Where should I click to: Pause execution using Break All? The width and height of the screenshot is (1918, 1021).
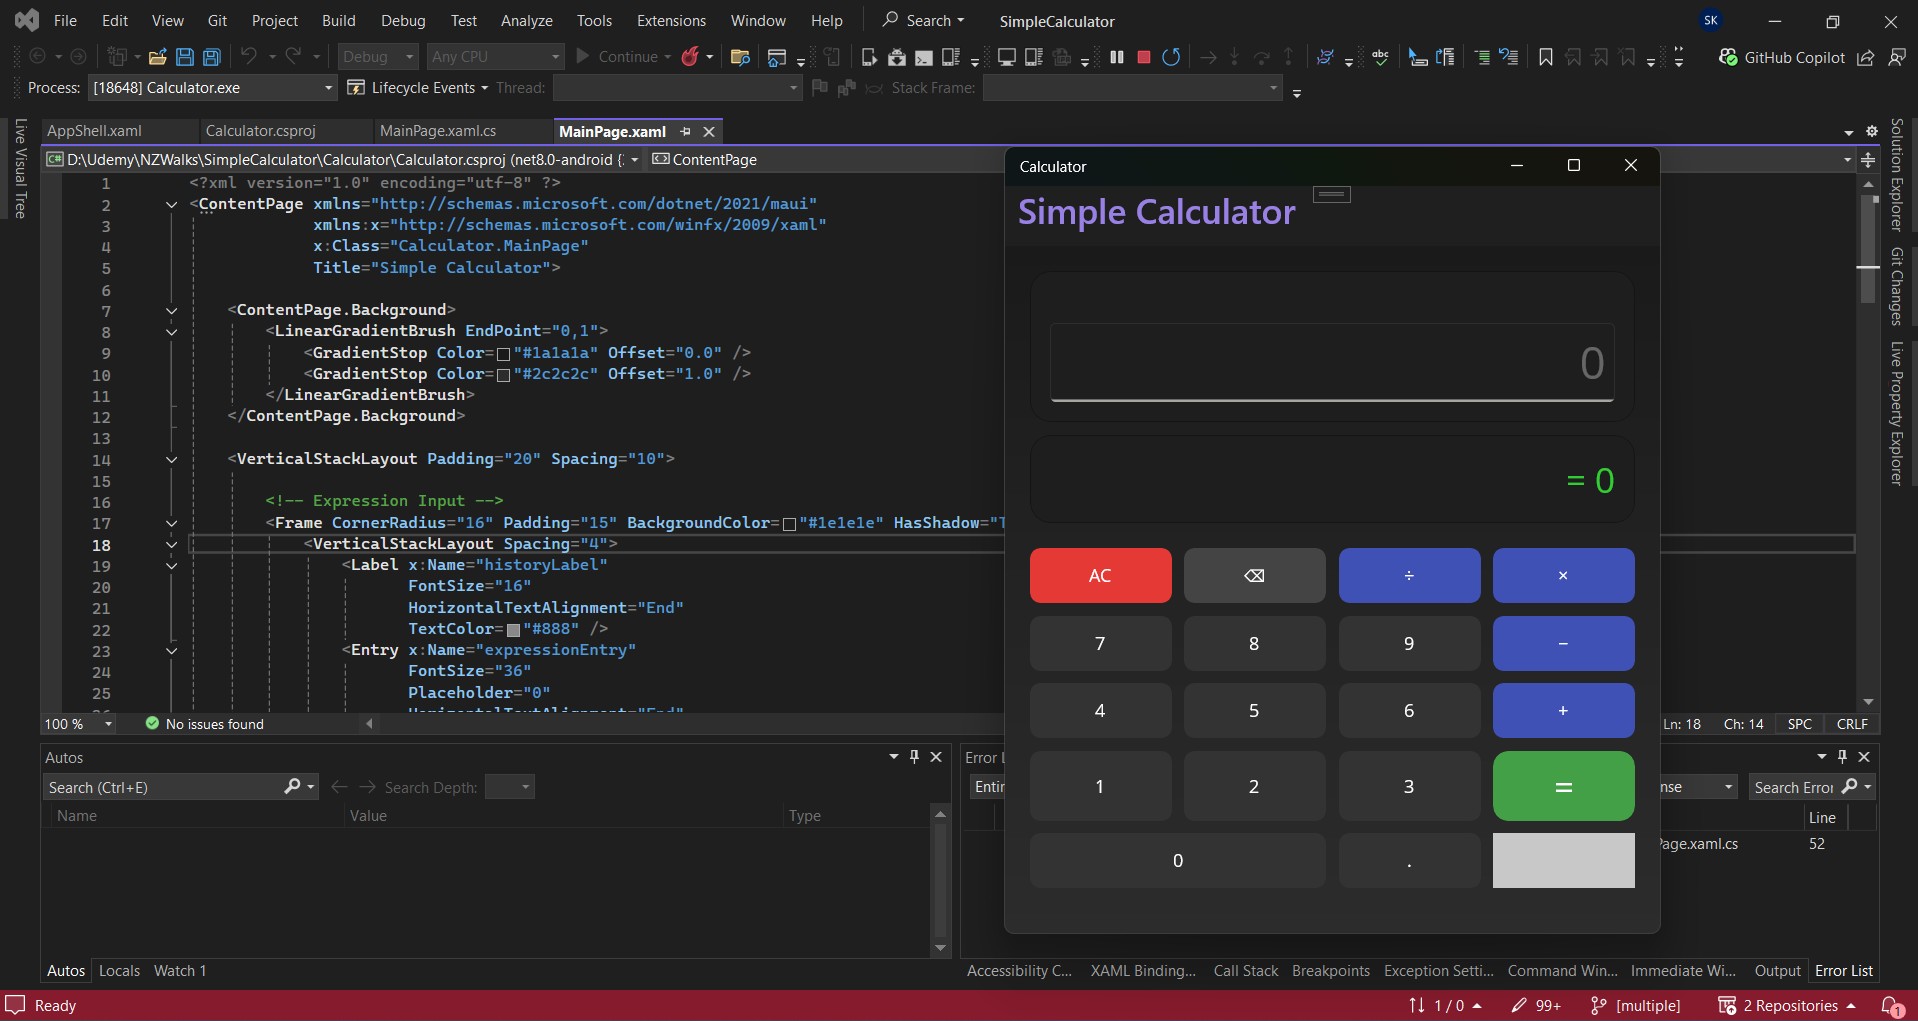tap(1117, 57)
